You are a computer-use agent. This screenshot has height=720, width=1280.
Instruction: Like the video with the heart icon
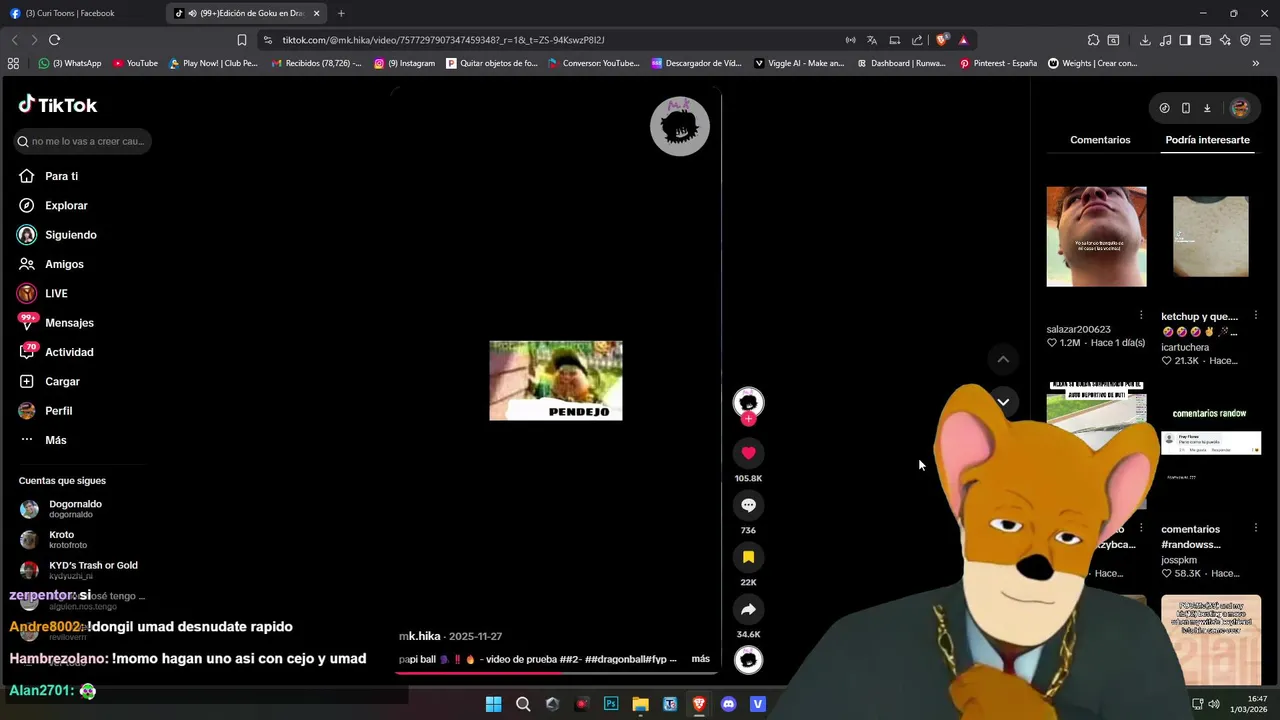[748, 453]
